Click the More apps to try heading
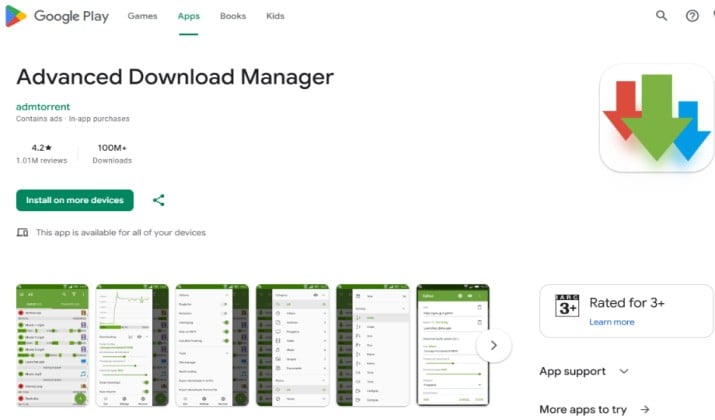The height and width of the screenshot is (420, 715). (x=583, y=410)
